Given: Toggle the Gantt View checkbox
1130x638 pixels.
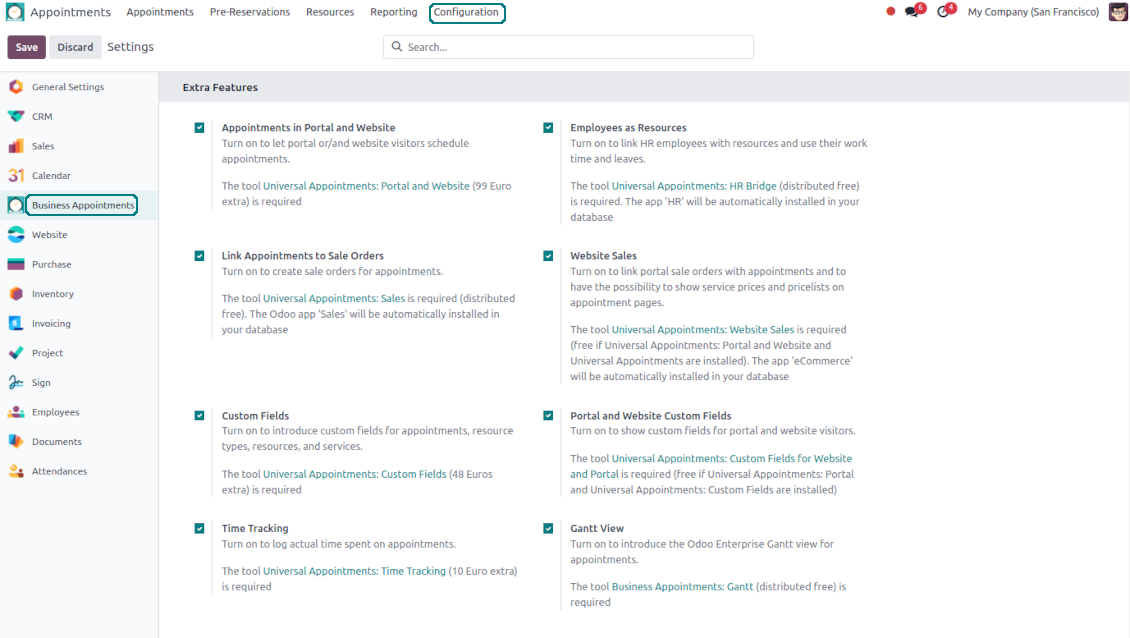Looking at the screenshot, I should click(548, 528).
